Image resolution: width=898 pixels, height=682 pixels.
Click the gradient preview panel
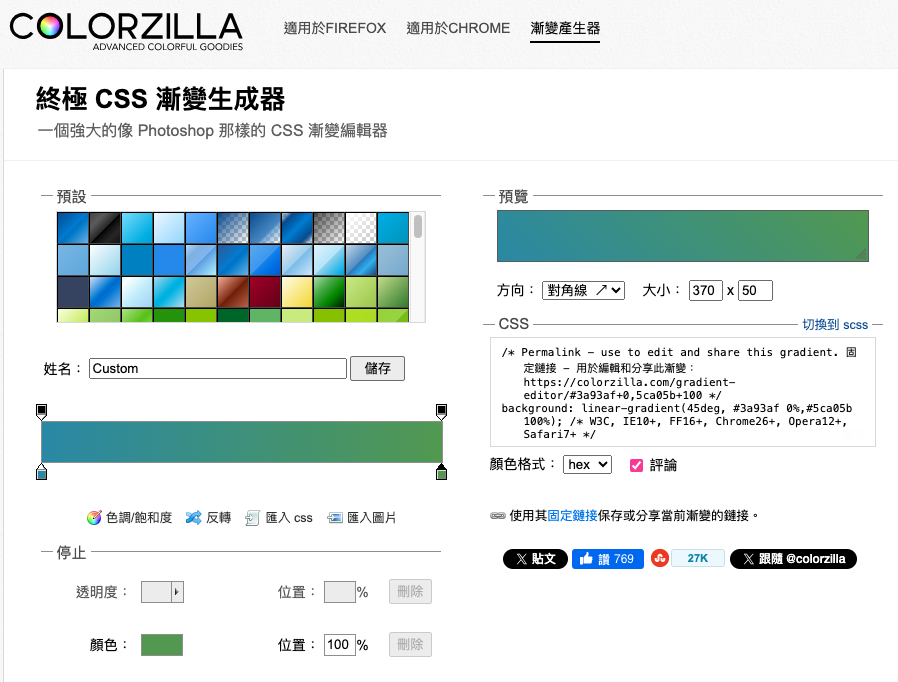[x=683, y=236]
